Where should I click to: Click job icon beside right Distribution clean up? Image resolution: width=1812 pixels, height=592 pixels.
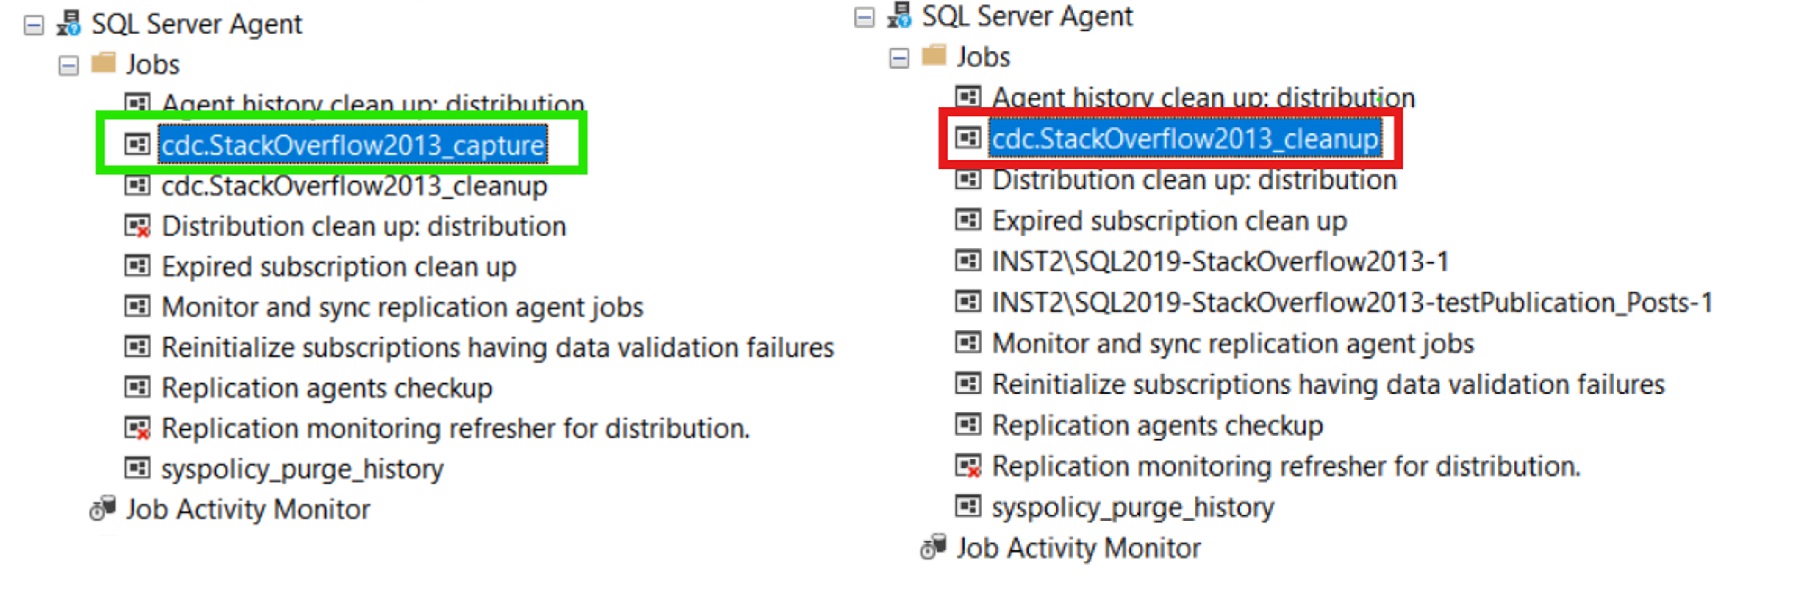click(x=968, y=179)
